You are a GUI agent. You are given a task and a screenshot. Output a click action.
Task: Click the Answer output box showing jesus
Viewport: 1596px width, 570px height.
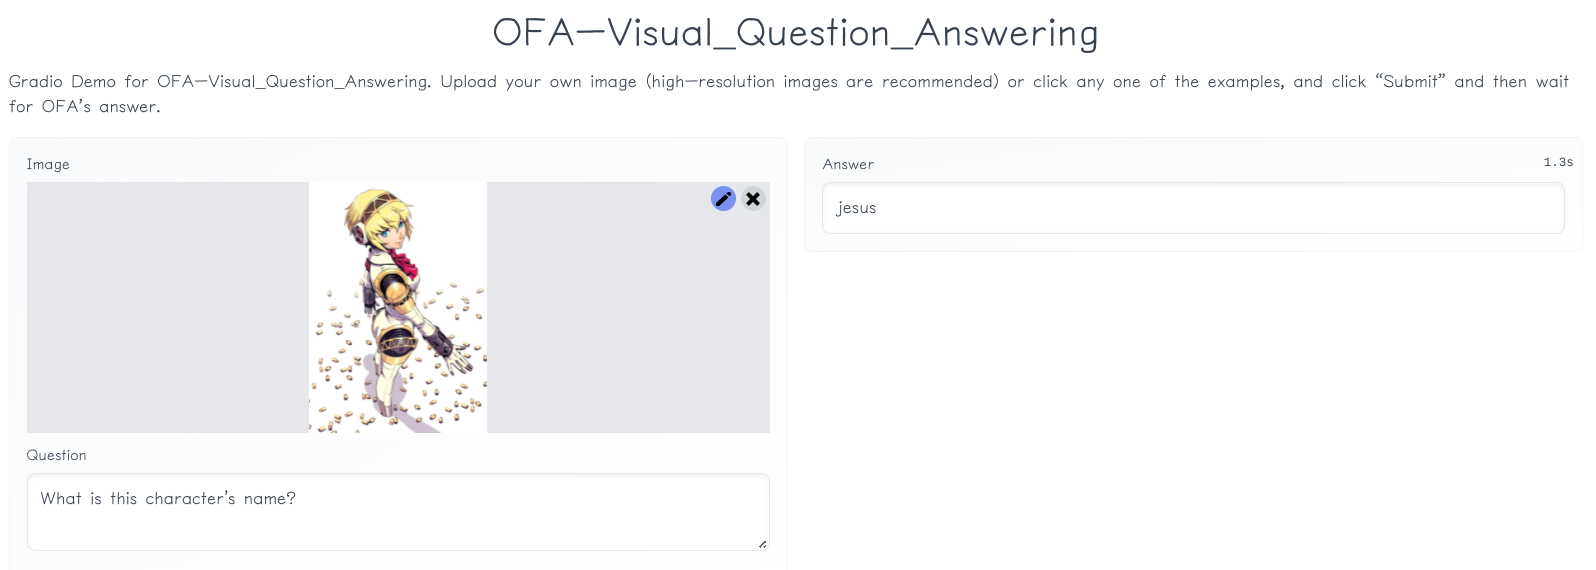1193,208
